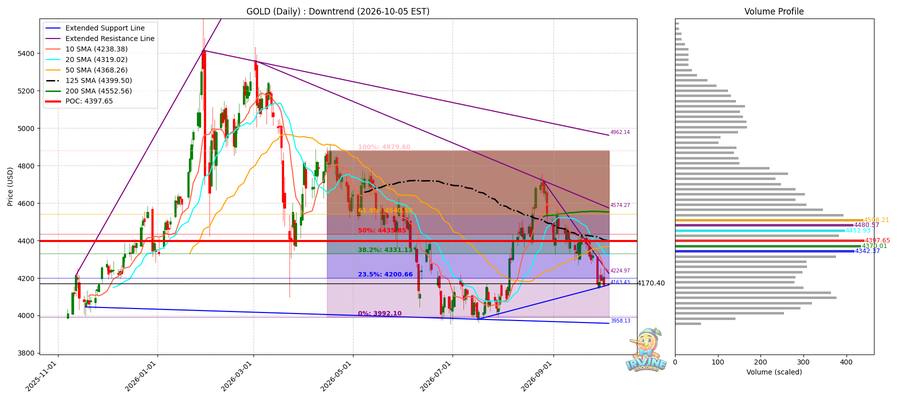The image size is (900, 400).
Task: Click the 2026-07-01 date label
Action: point(437,376)
